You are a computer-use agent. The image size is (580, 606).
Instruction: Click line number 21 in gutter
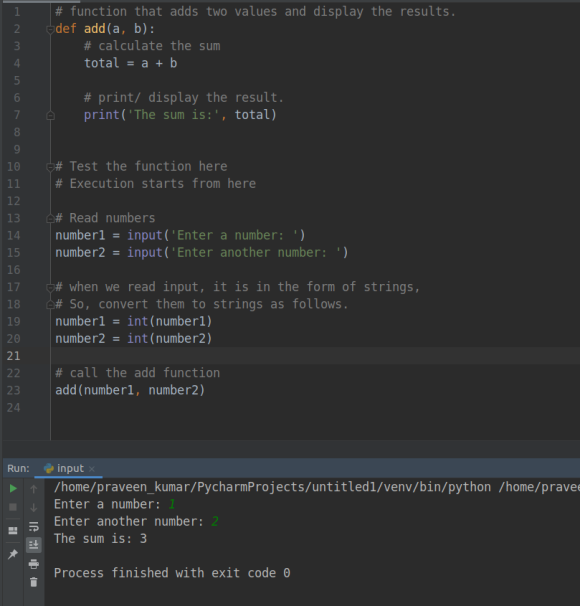[x=14, y=356]
